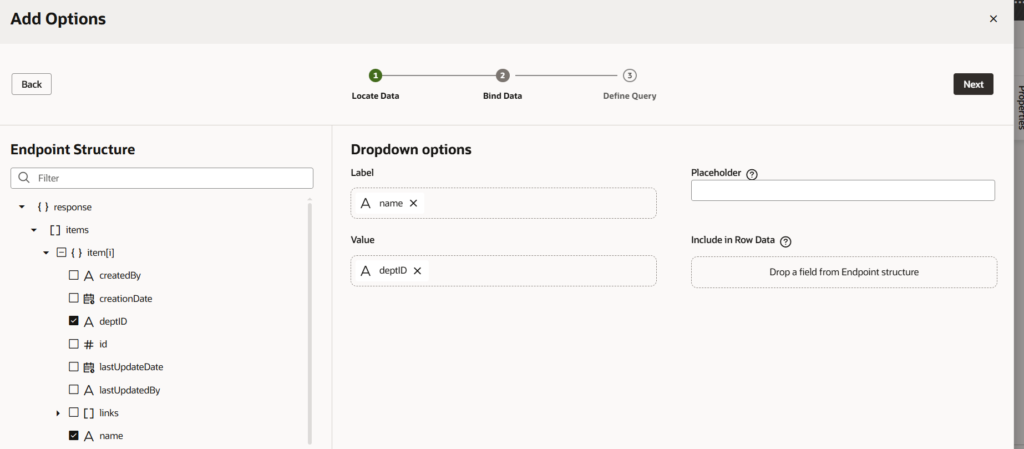
Task: Collapse the response tree node
Action: point(22,207)
